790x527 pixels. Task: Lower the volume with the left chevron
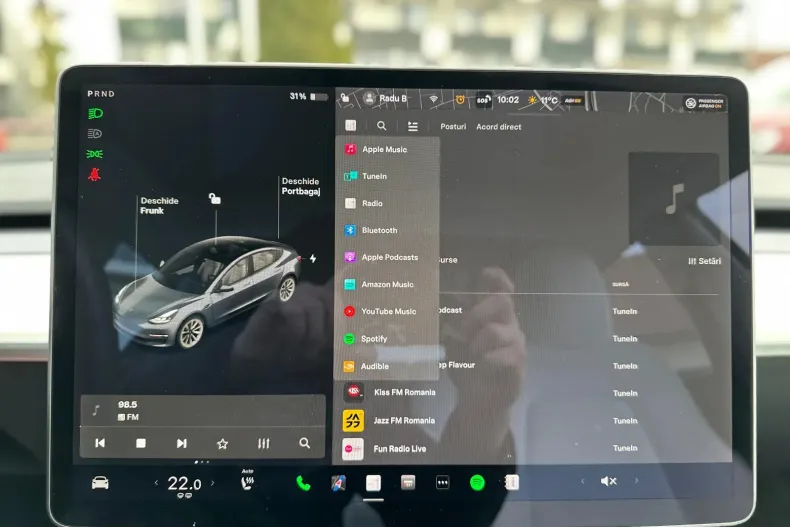click(x=582, y=481)
